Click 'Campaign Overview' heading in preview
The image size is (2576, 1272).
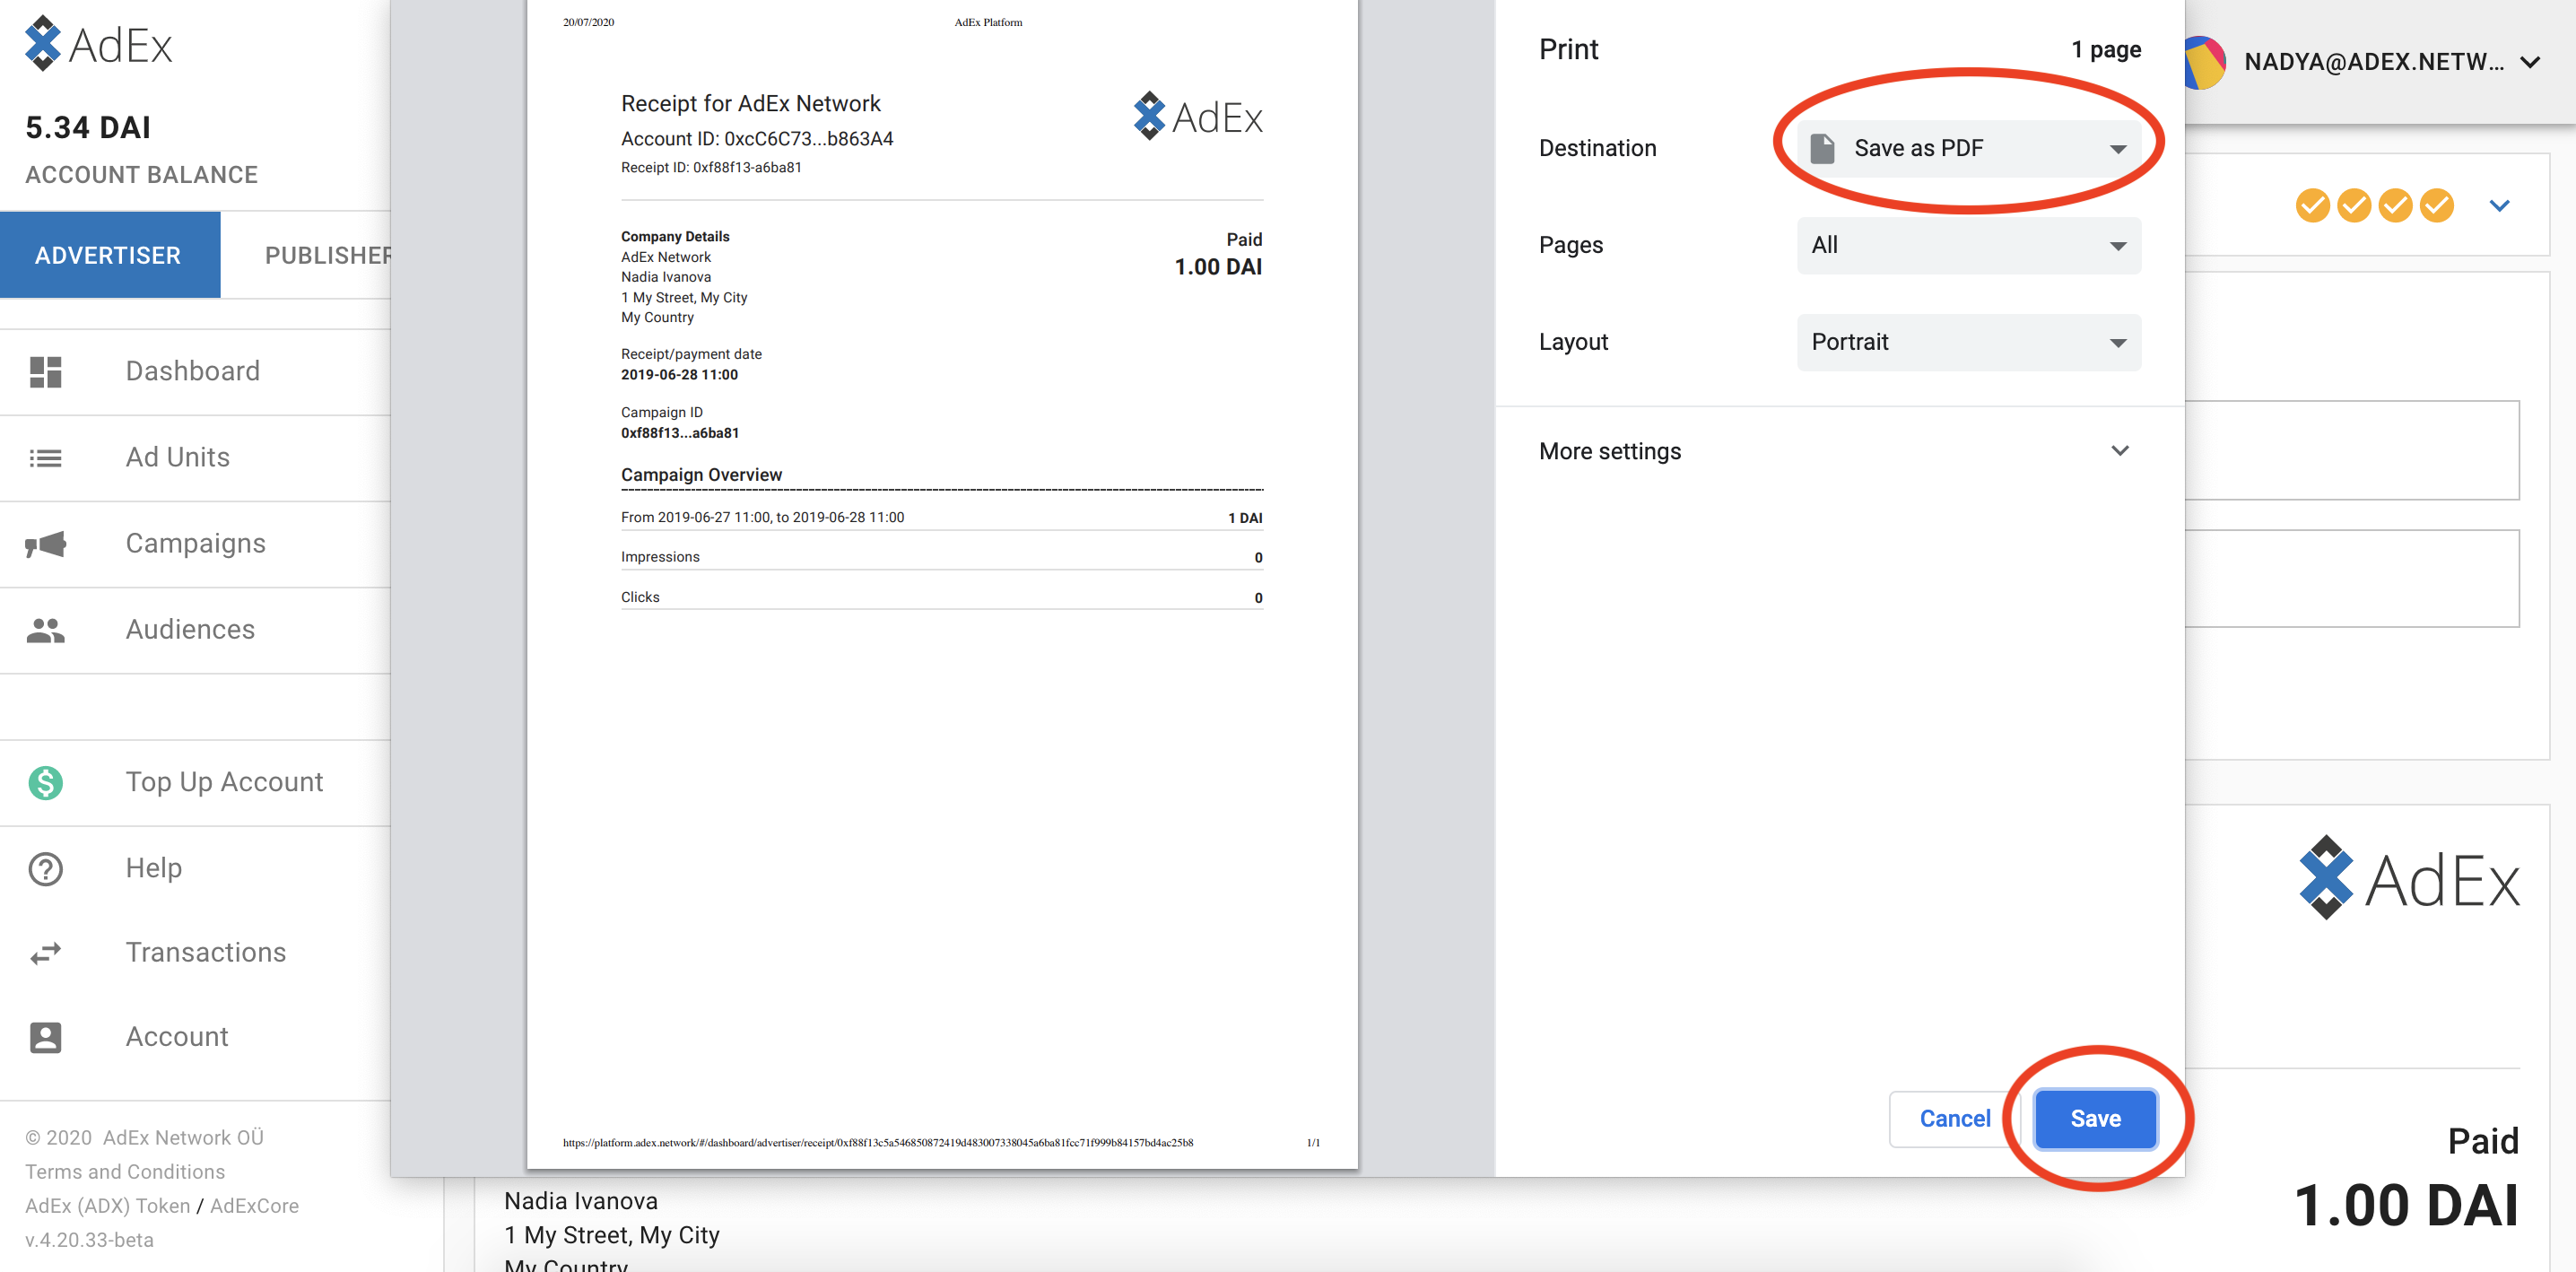pos(701,474)
